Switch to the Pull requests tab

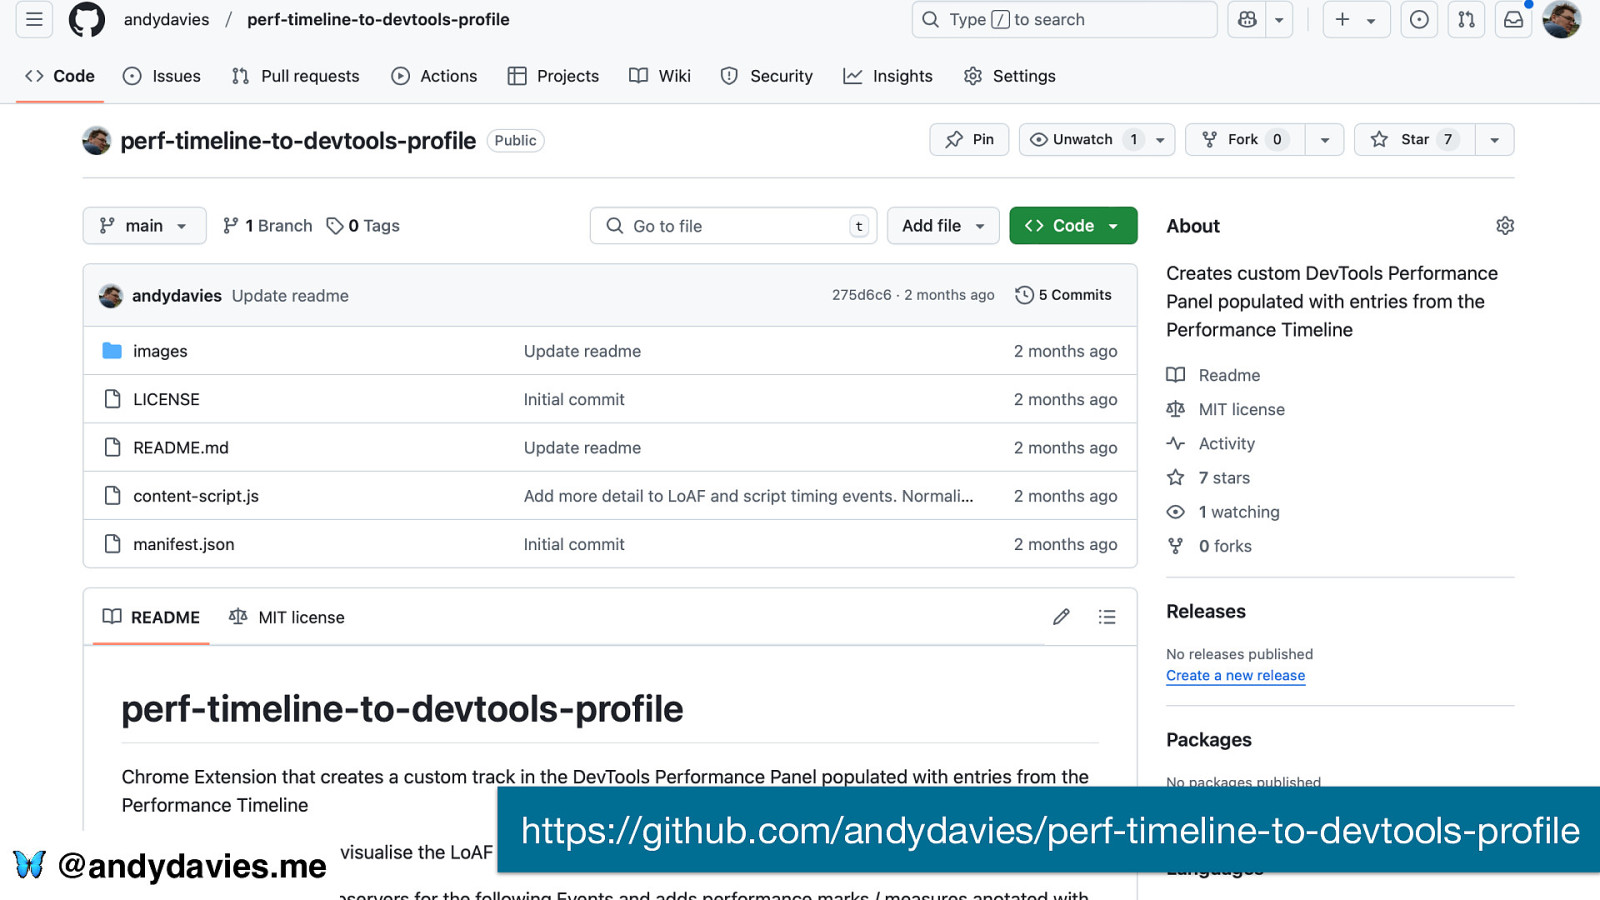point(296,76)
